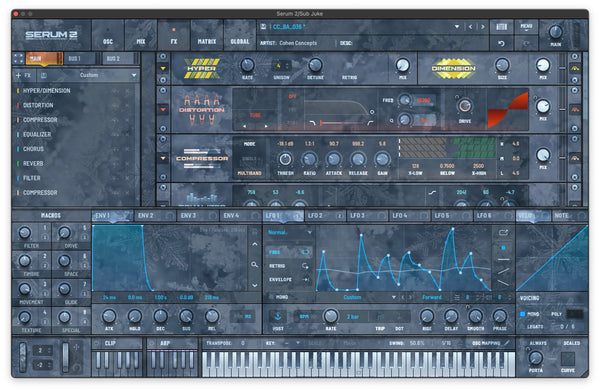Screen dimensions: 600x391
Task: Open the MENU dropdown
Action: (526, 26)
